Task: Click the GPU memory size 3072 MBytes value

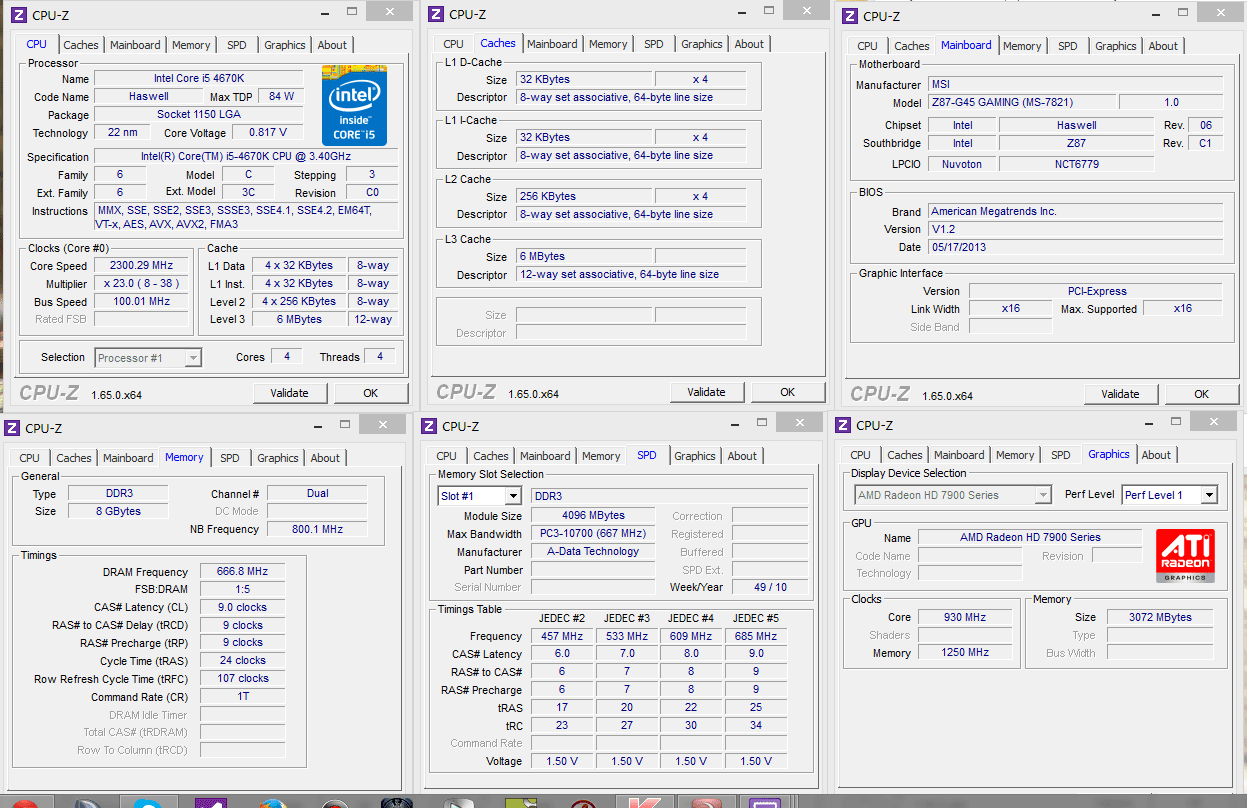Action: pos(1160,618)
